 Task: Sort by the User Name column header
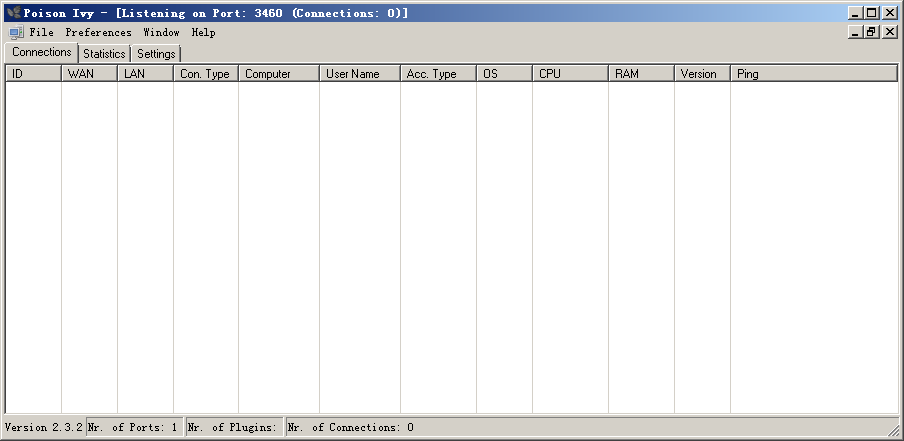click(360, 74)
